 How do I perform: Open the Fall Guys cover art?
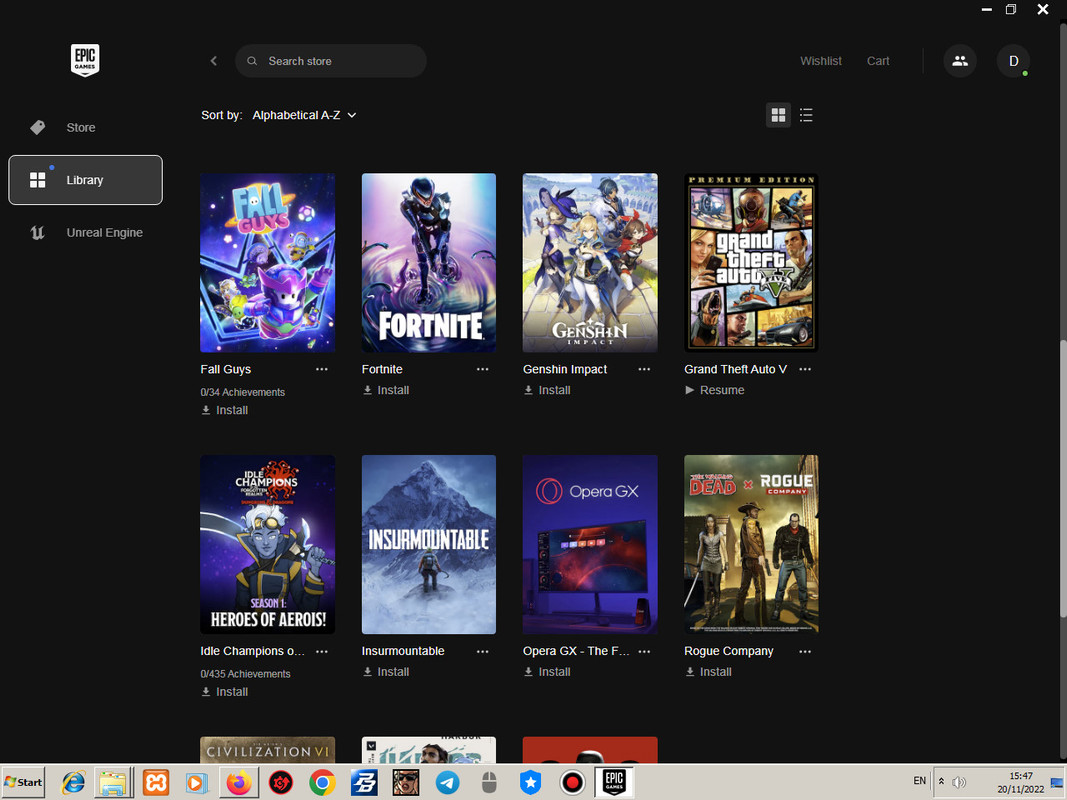267,263
